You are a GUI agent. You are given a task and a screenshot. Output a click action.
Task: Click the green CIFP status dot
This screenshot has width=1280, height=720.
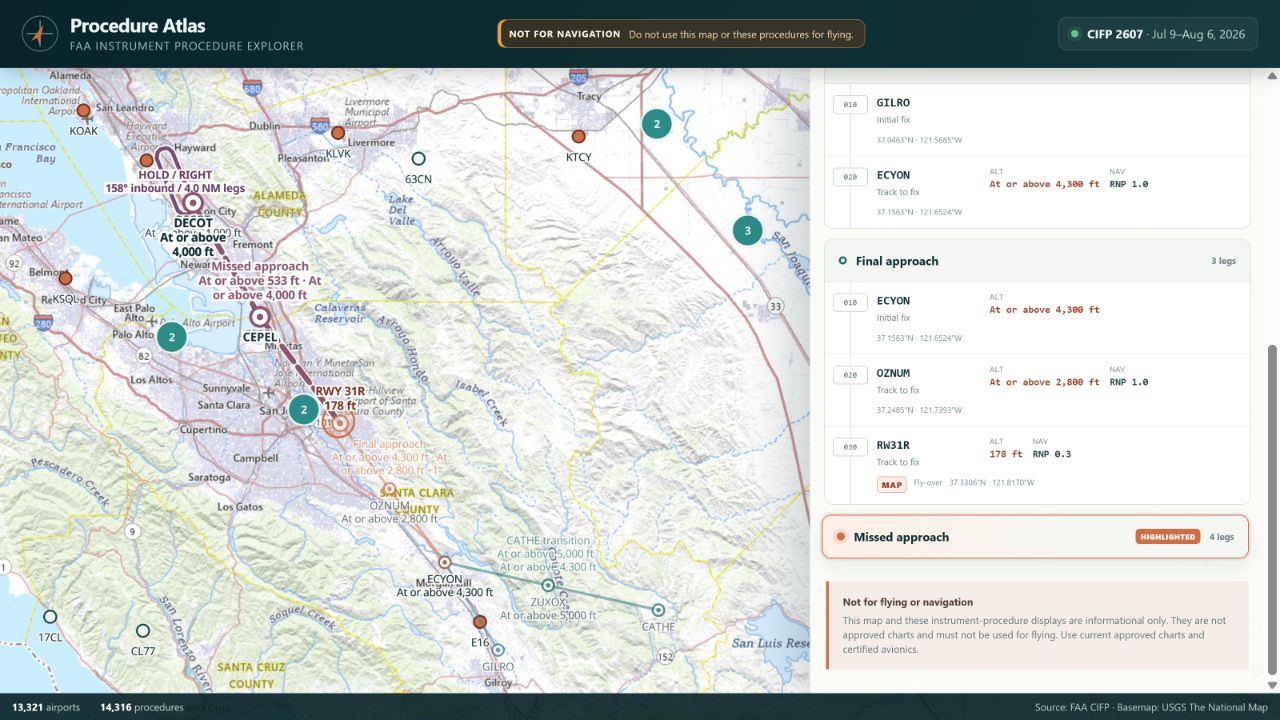pyautogui.click(x=1075, y=34)
